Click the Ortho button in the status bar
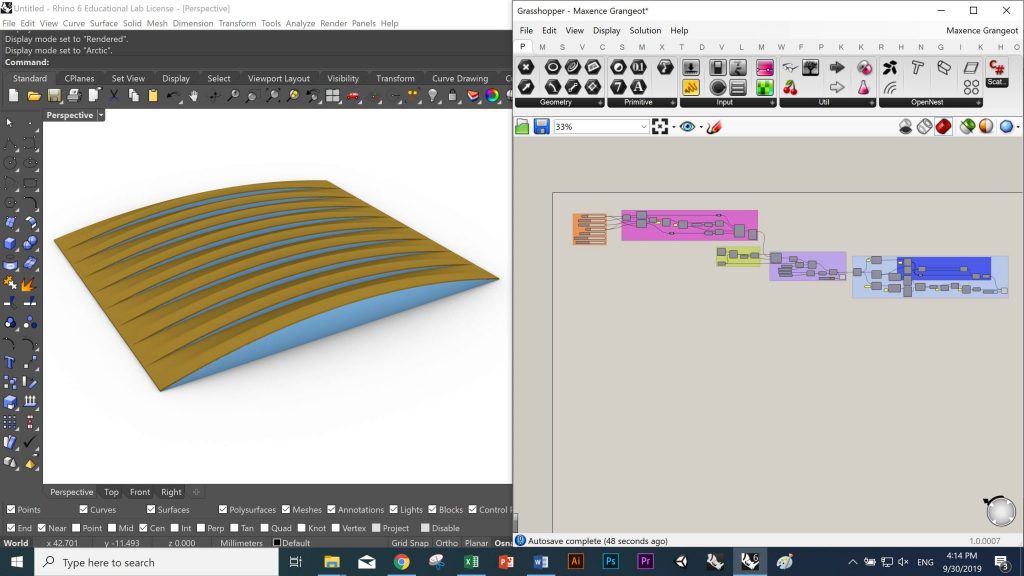 [x=446, y=543]
